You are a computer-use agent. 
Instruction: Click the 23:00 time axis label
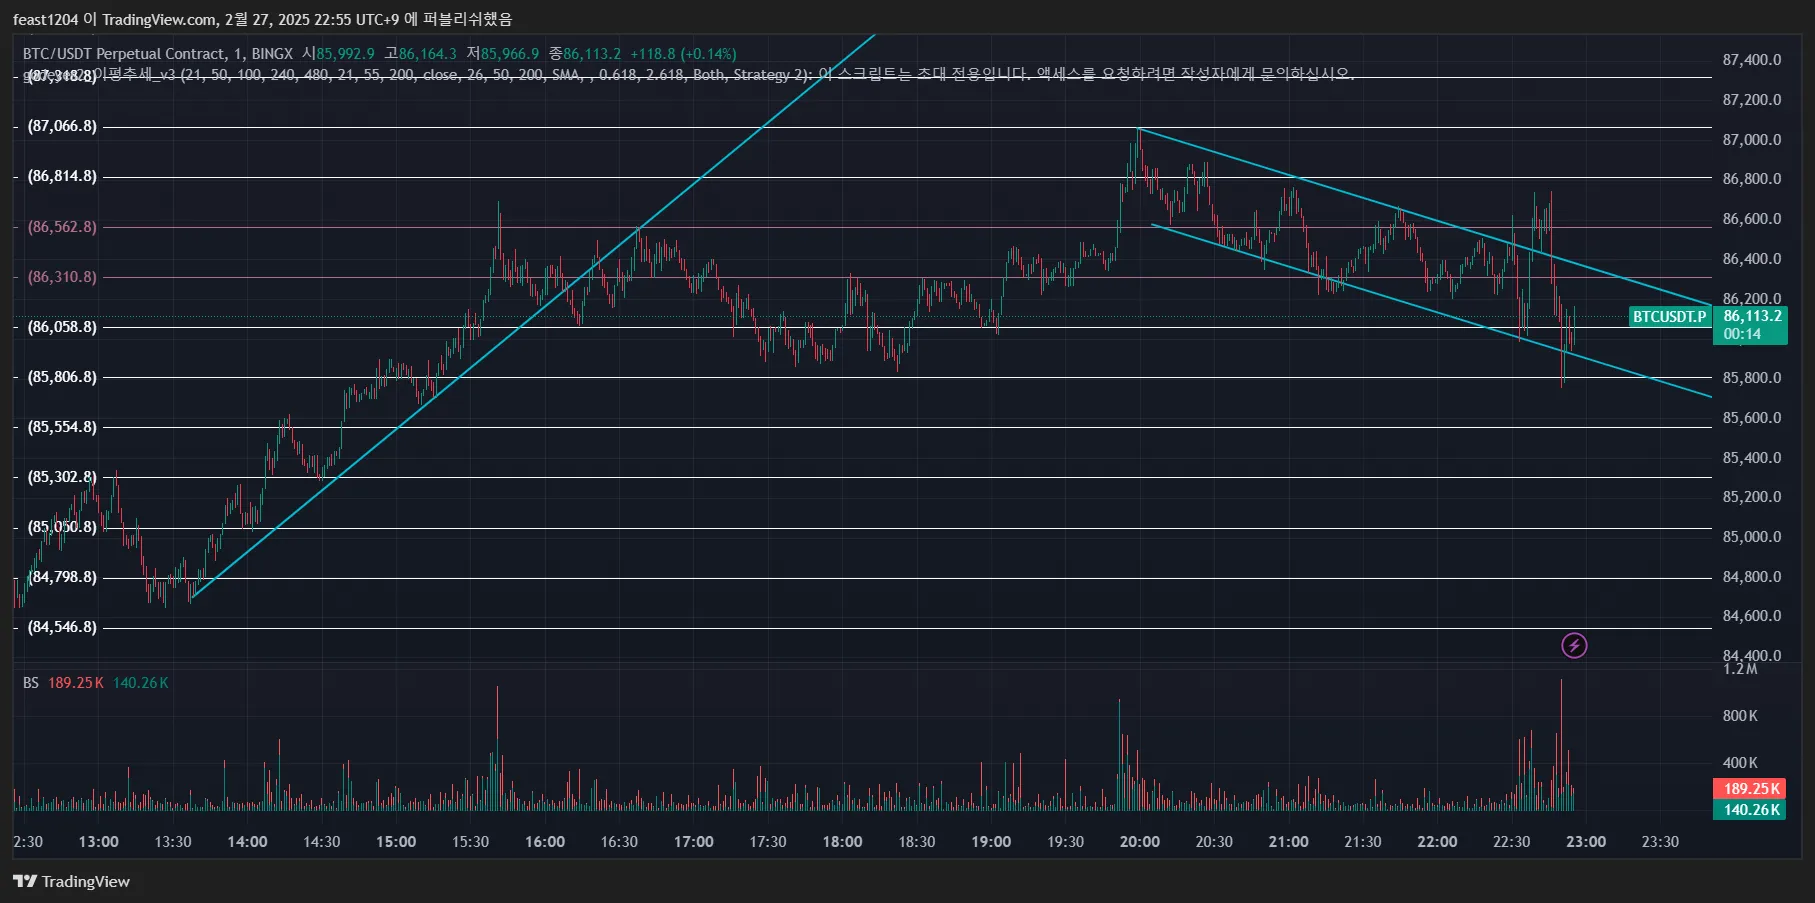[1586, 842]
